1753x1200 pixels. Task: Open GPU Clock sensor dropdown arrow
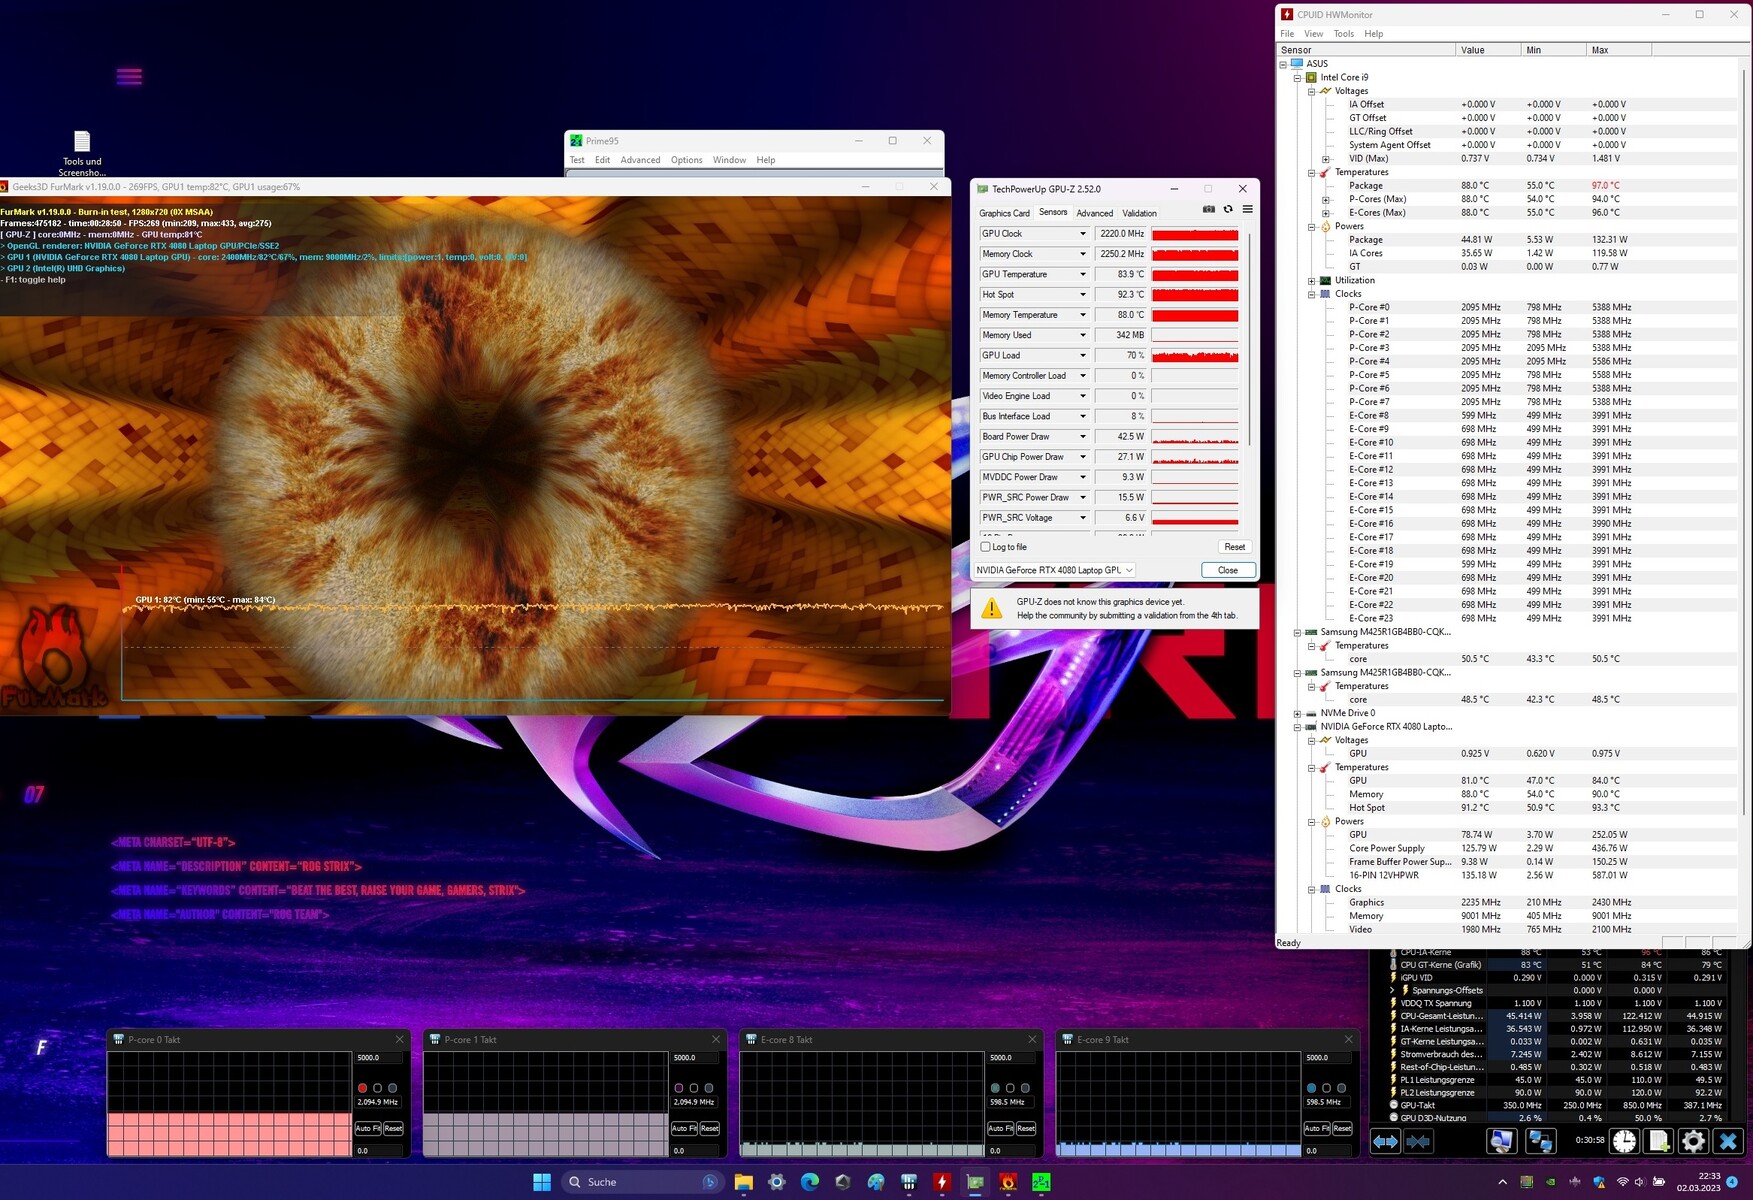pyautogui.click(x=1082, y=234)
